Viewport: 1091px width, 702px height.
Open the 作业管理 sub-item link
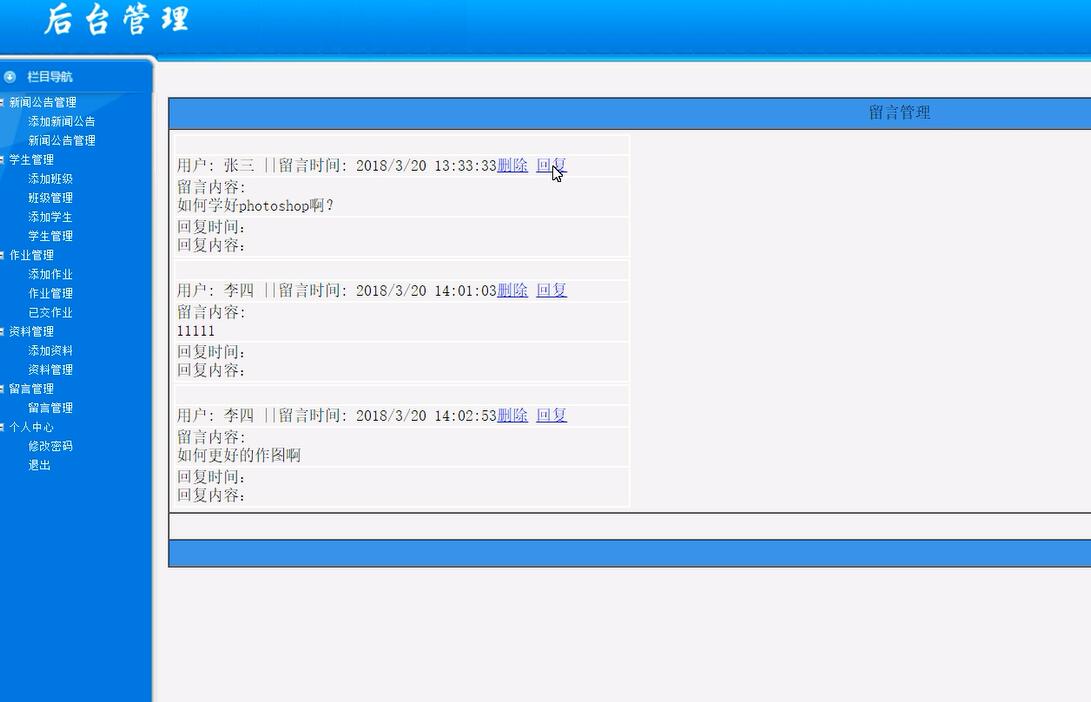point(50,293)
